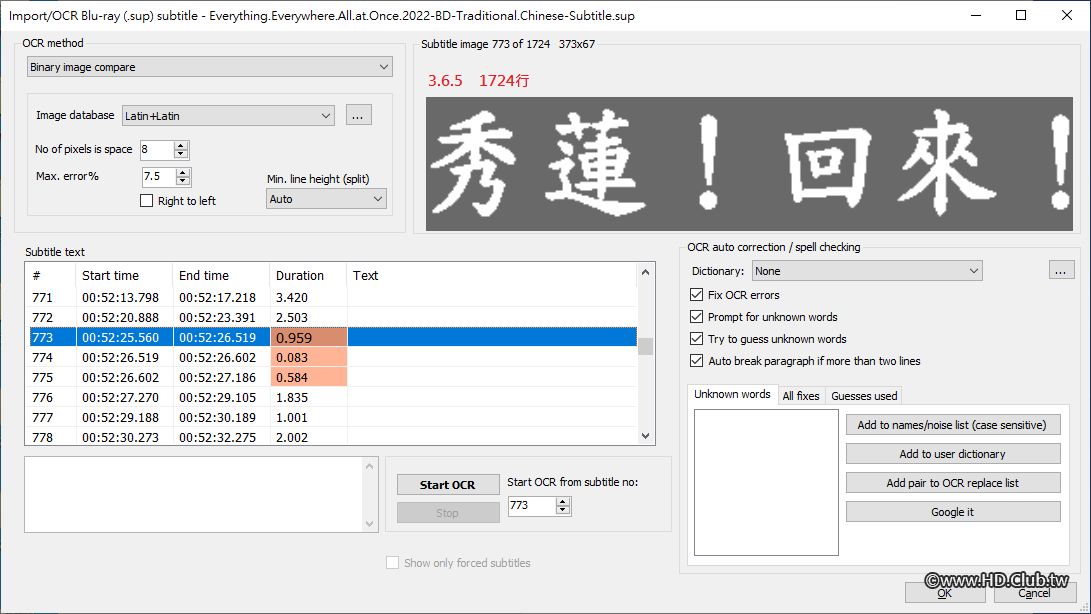Screen dimensions: 1091x614
Task: Close the Import/OCR Blu-ray dialog window
Action: coord(1067,15)
